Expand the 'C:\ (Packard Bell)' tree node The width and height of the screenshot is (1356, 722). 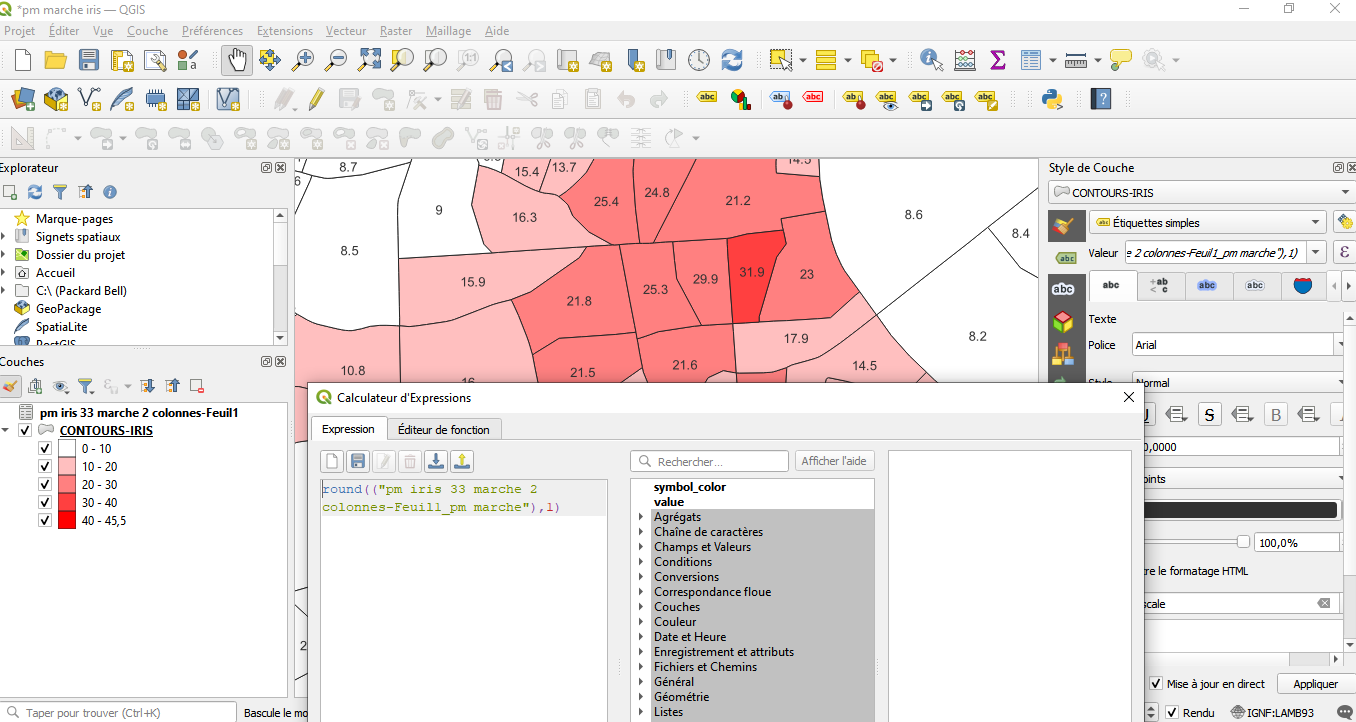tap(4, 291)
